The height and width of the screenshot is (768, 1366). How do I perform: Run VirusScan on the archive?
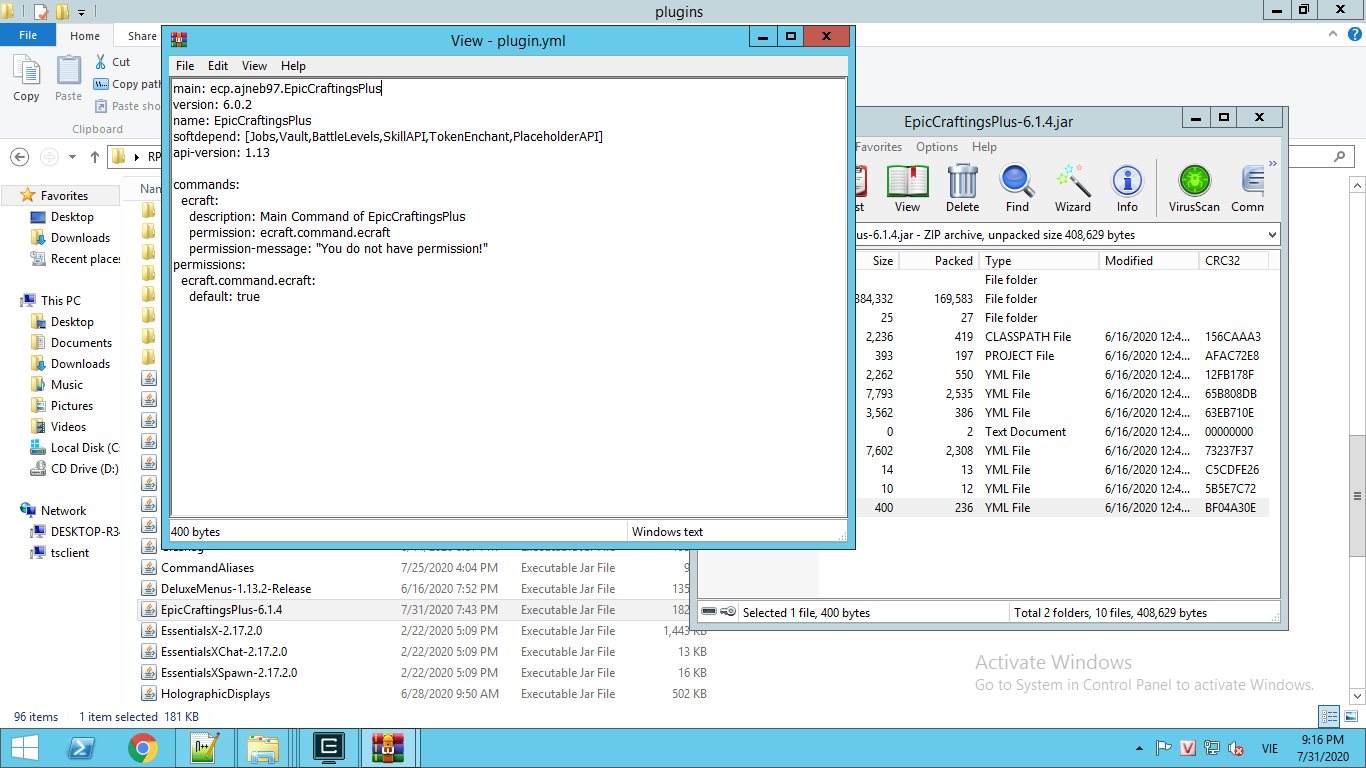click(1194, 188)
